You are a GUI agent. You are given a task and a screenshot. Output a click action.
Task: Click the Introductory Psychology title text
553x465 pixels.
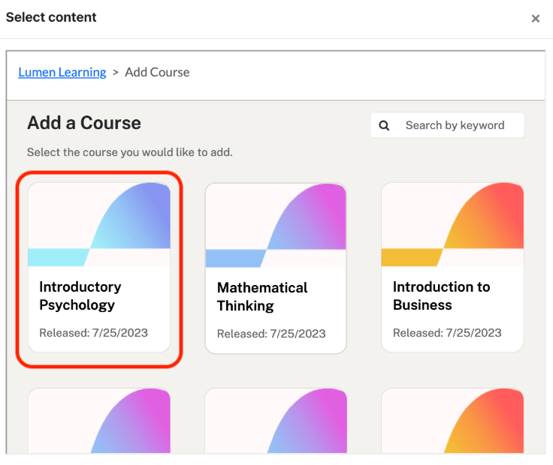pyautogui.click(x=80, y=296)
